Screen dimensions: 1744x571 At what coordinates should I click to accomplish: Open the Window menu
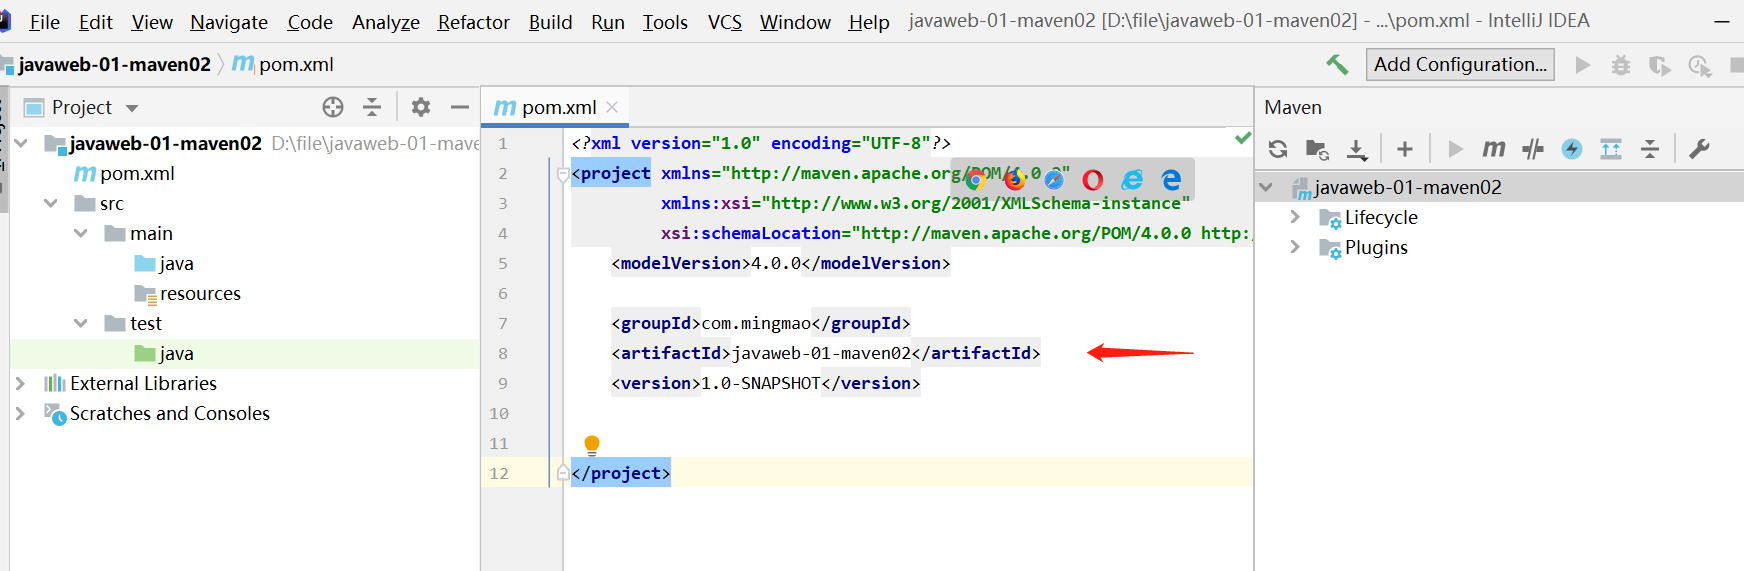point(795,22)
